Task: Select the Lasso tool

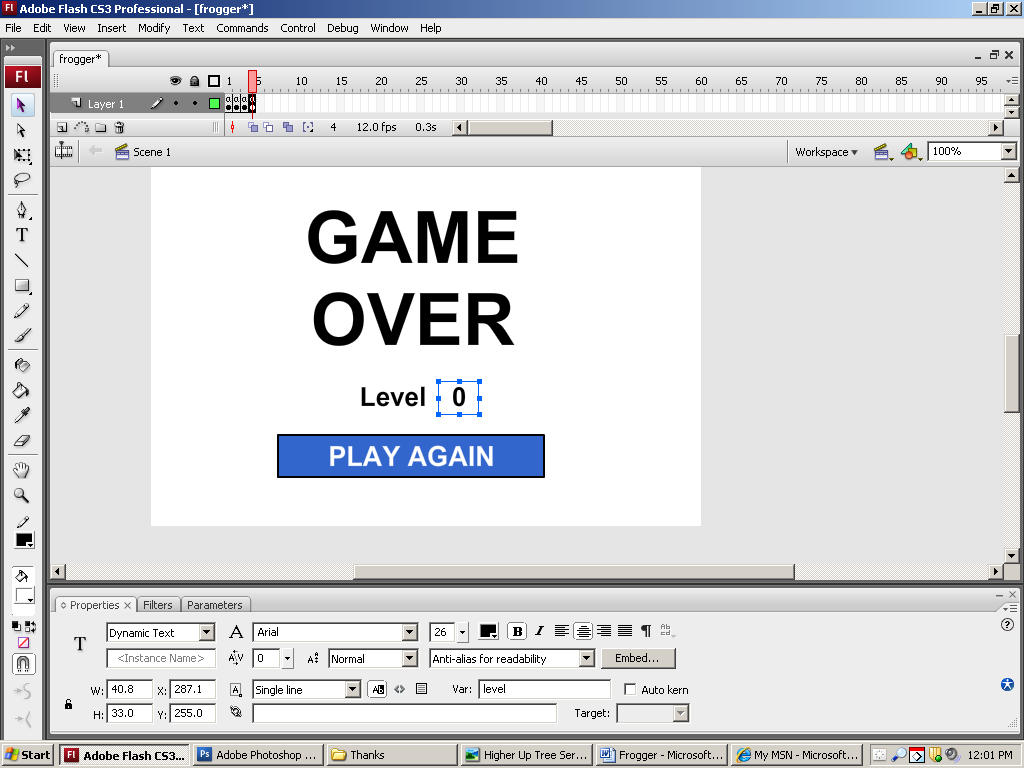Action: coord(21,180)
